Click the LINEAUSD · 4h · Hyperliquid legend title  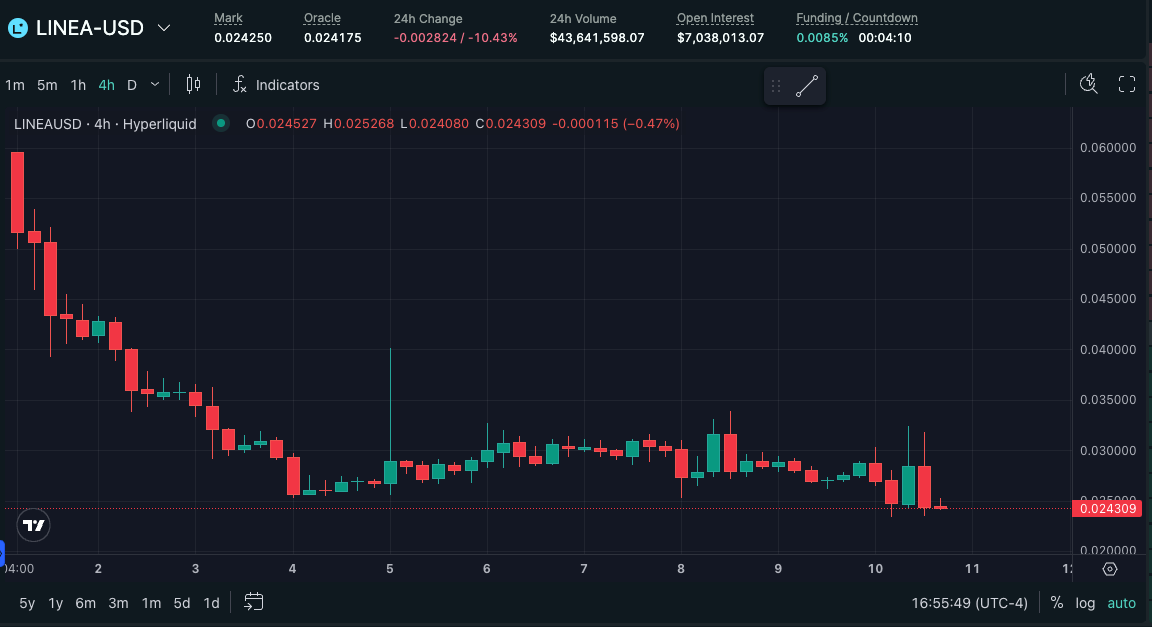tap(105, 123)
